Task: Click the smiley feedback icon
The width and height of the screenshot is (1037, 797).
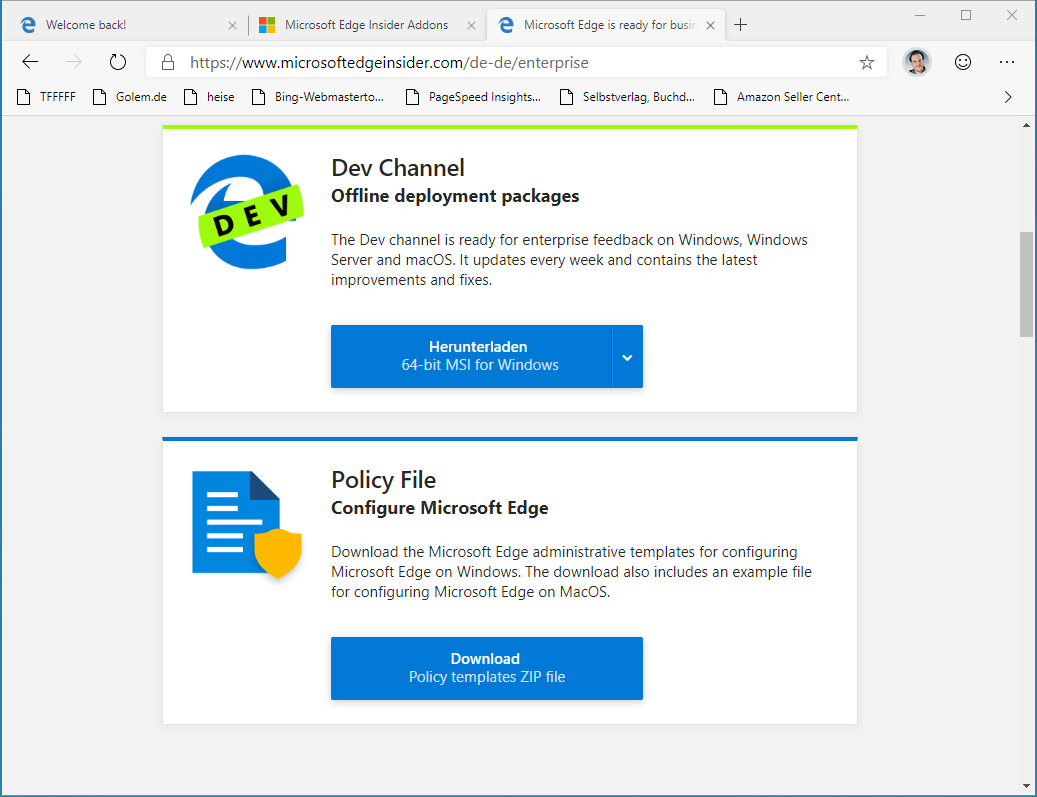Action: point(963,62)
